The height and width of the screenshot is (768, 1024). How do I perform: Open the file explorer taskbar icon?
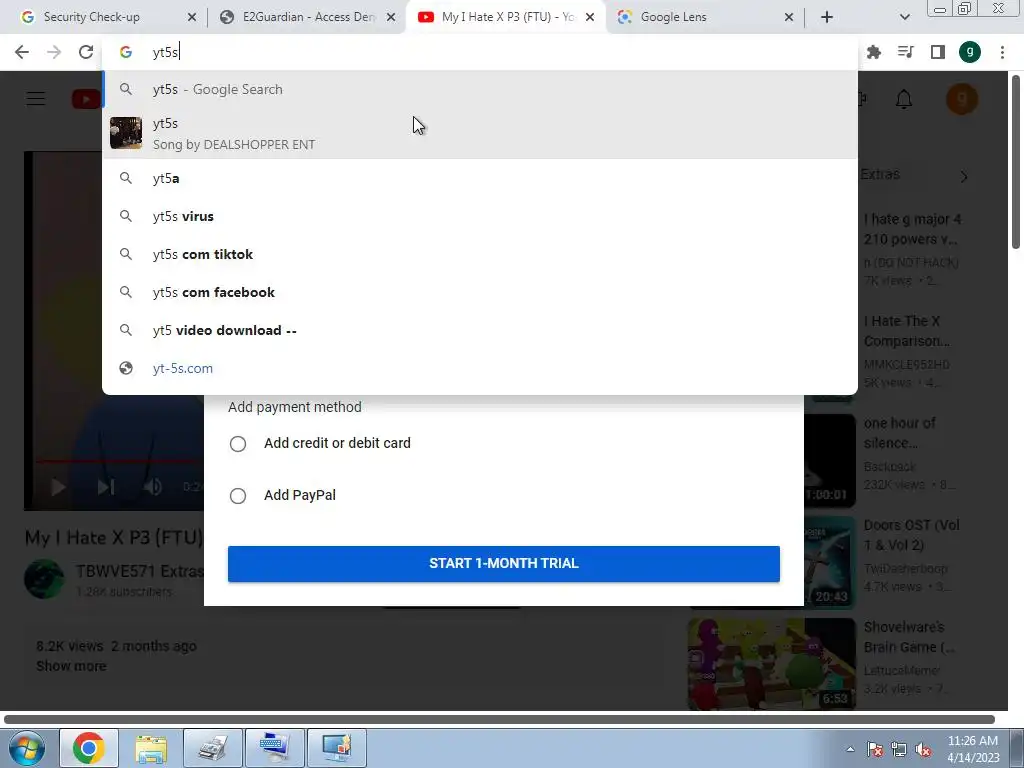(151, 748)
